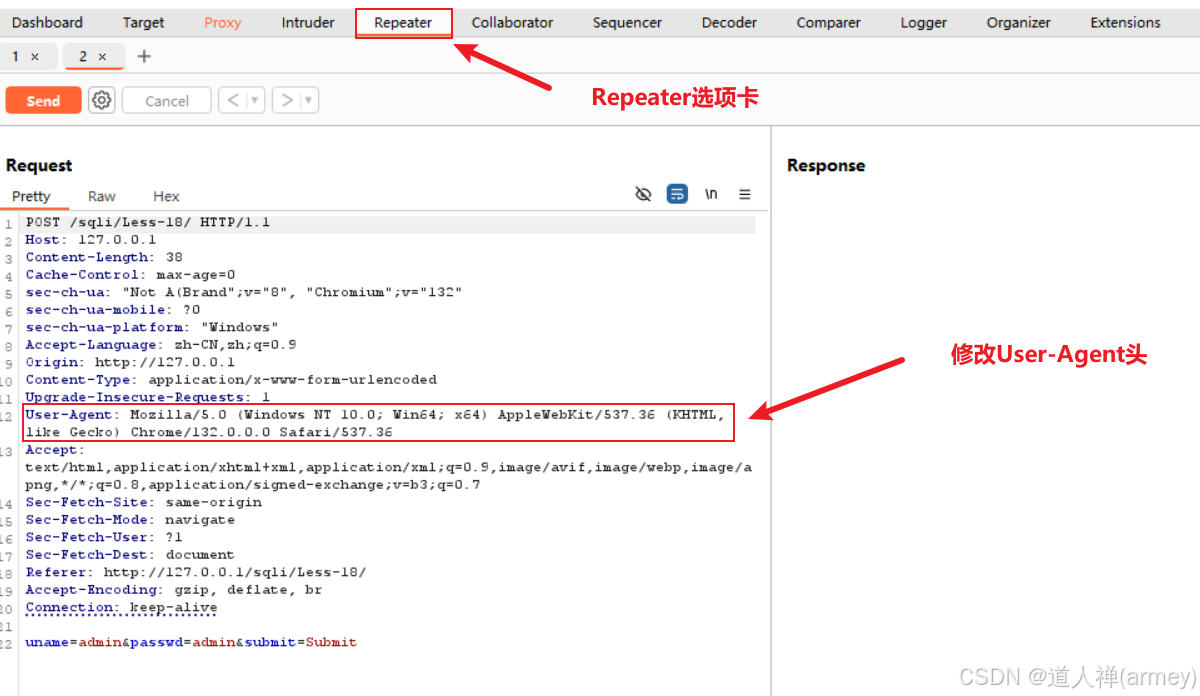The image size is (1200, 696).
Task: Select the Repeater tab
Action: point(403,23)
